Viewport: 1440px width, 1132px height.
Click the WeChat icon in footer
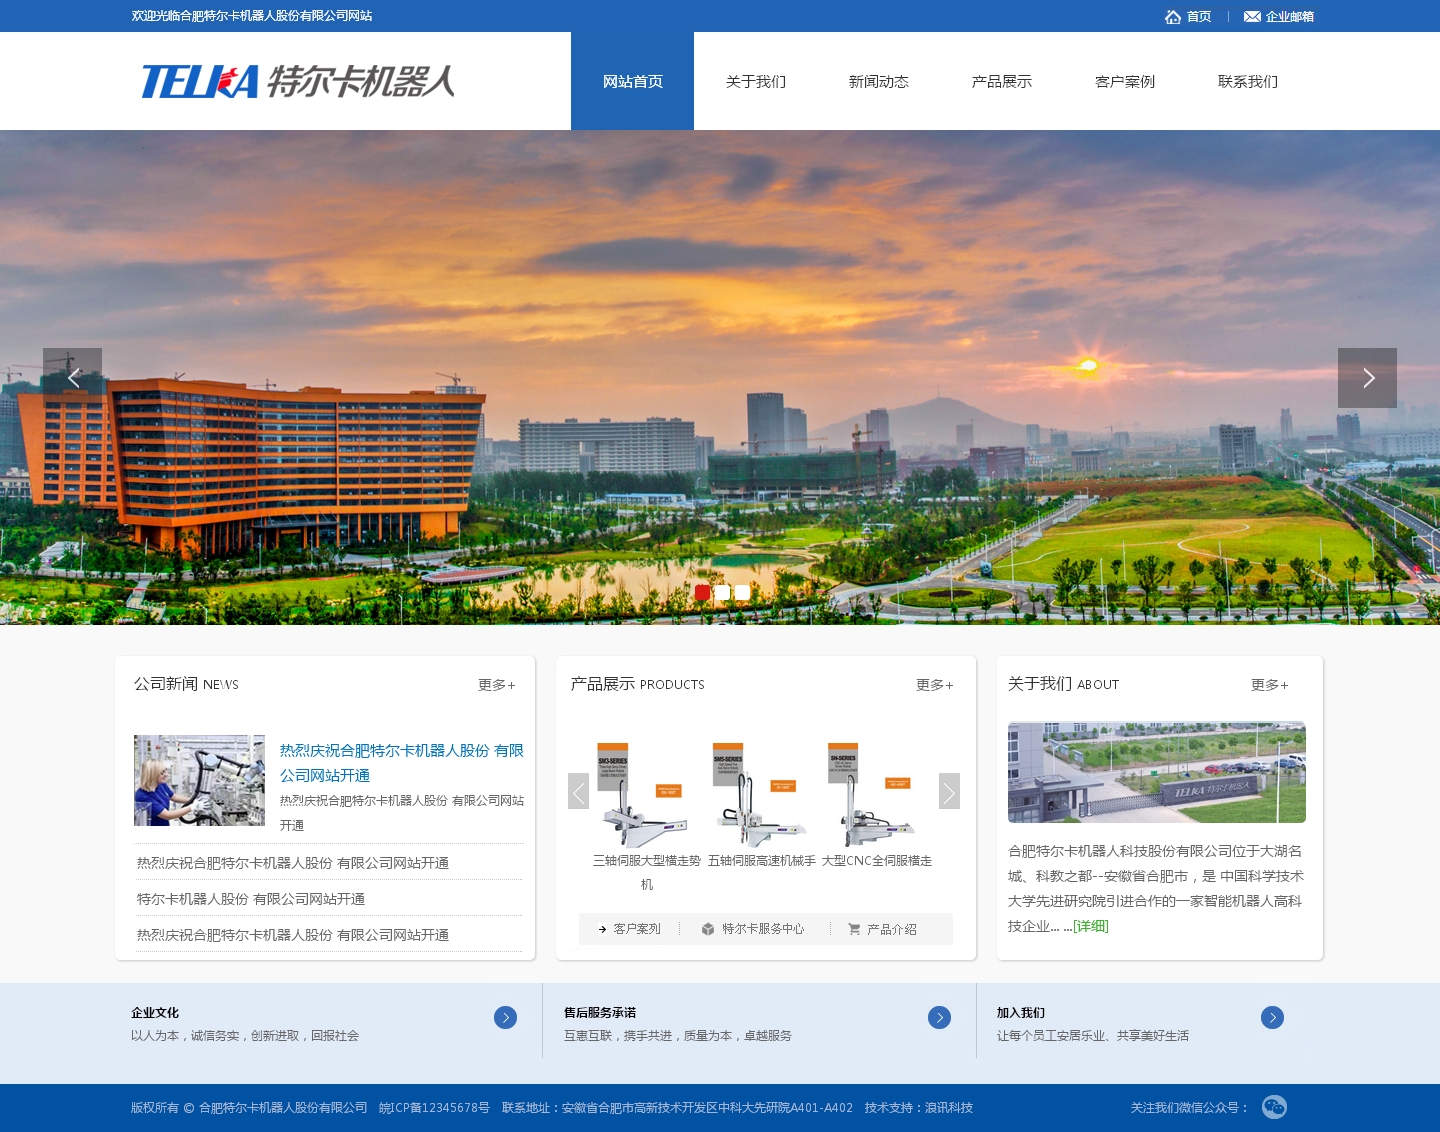(1274, 1107)
